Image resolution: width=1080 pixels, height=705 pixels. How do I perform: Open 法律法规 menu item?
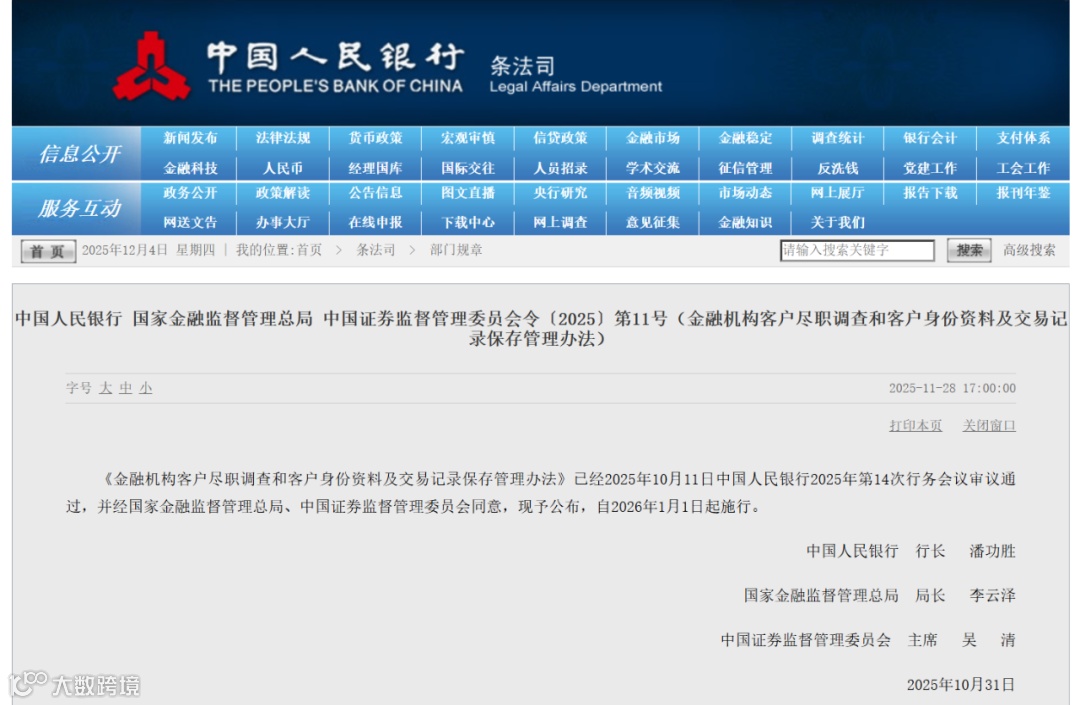click(x=283, y=138)
